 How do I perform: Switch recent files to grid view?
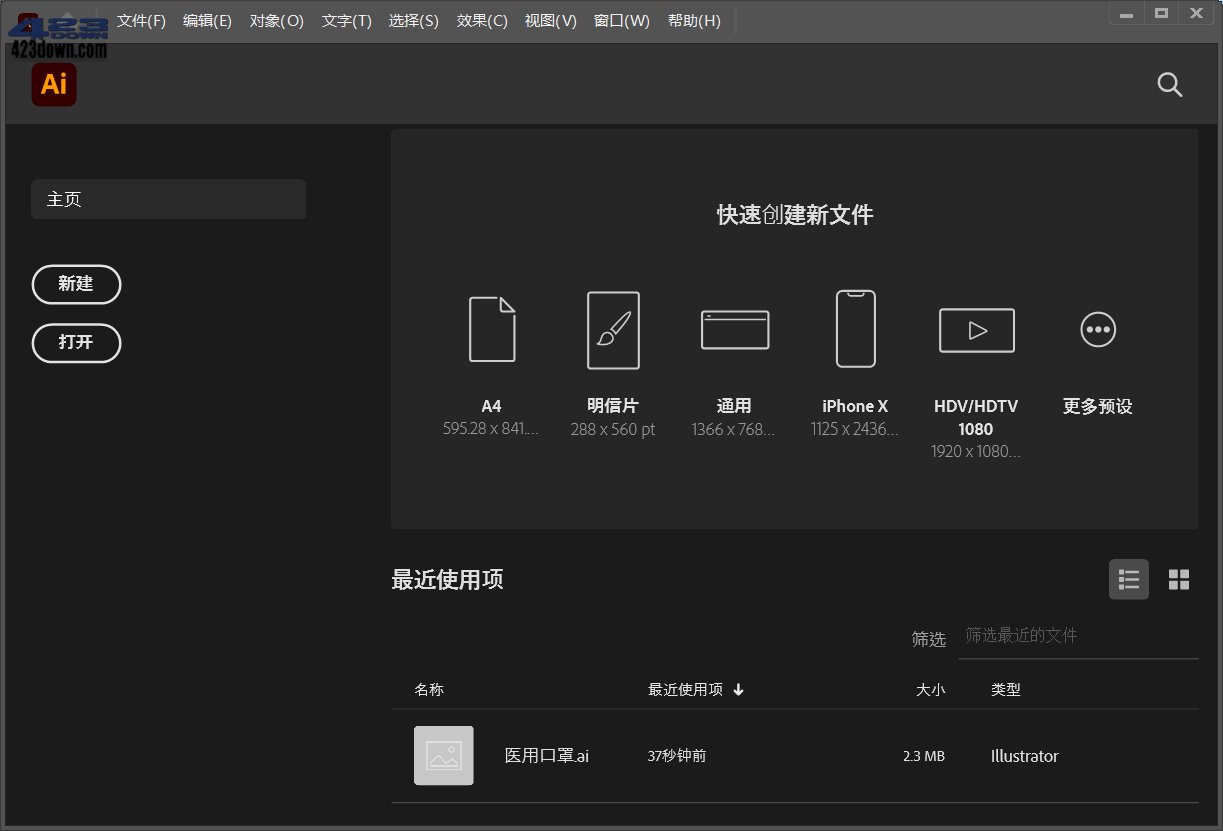[1179, 579]
